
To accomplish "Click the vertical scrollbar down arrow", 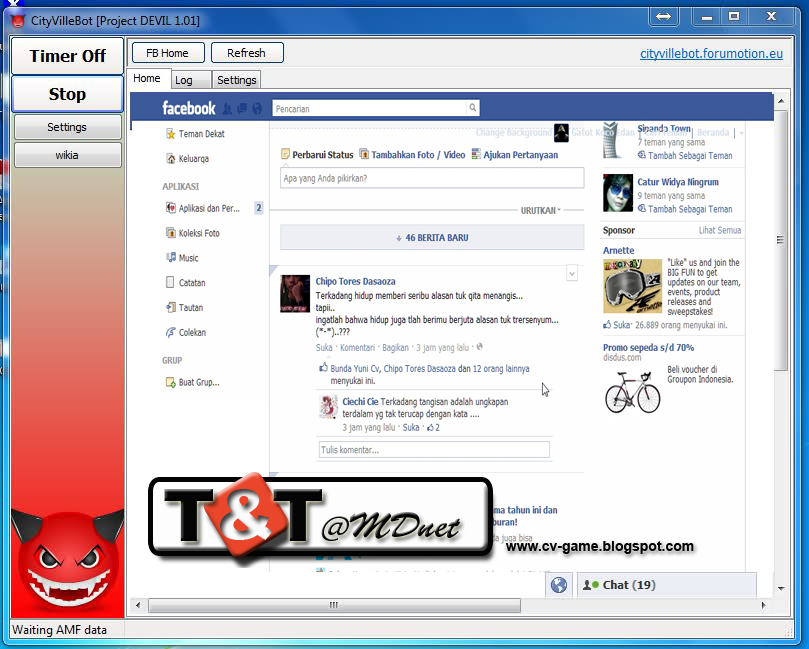I will [781, 588].
